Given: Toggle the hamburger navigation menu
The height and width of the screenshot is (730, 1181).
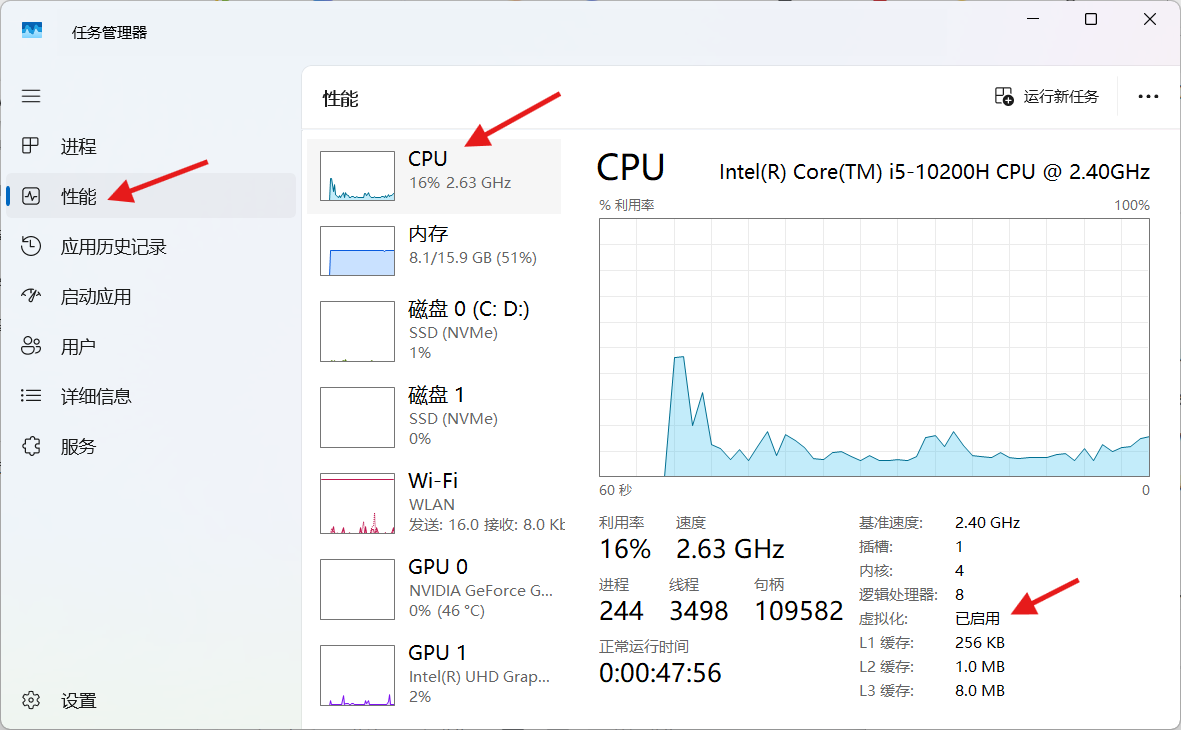Looking at the screenshot, I should pyautogui.click(x=31, y=96).
